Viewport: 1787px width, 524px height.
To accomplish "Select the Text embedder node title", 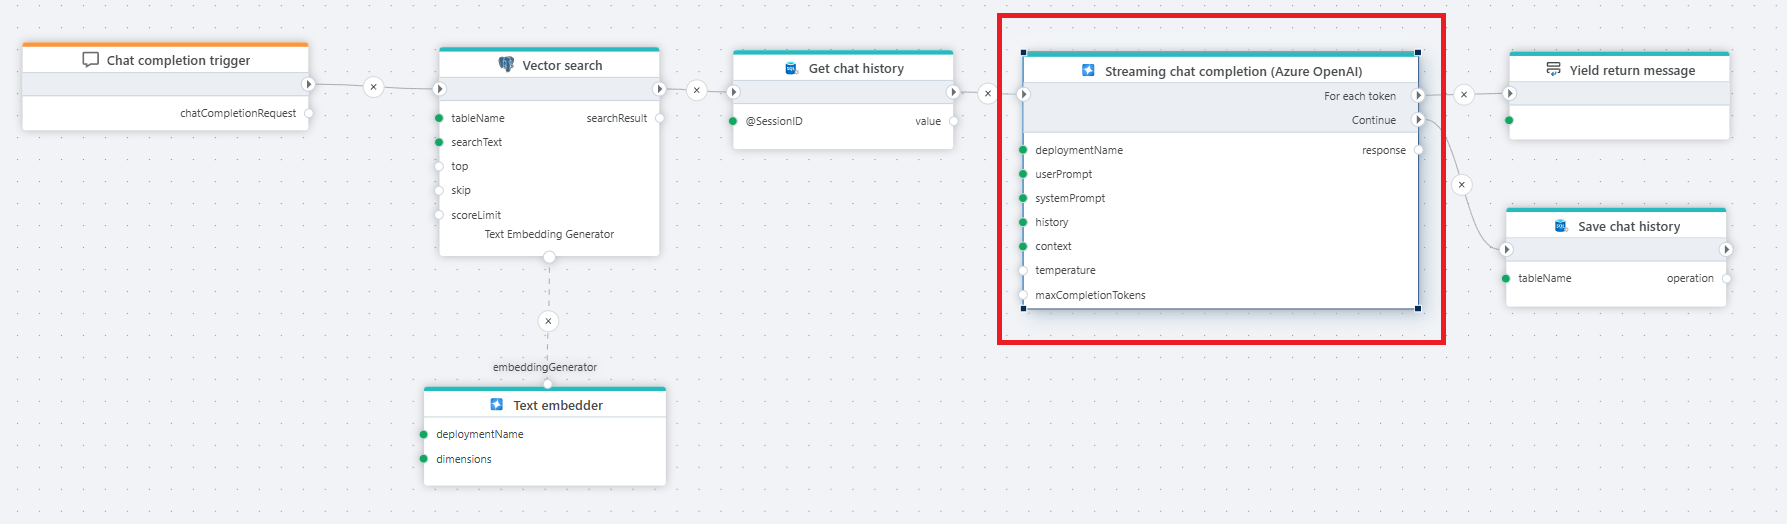I will [x=558, y=405].
